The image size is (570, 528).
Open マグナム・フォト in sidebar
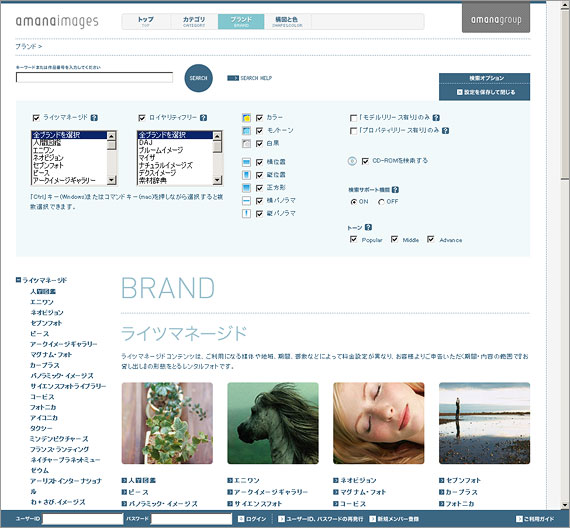click(51, 355)
